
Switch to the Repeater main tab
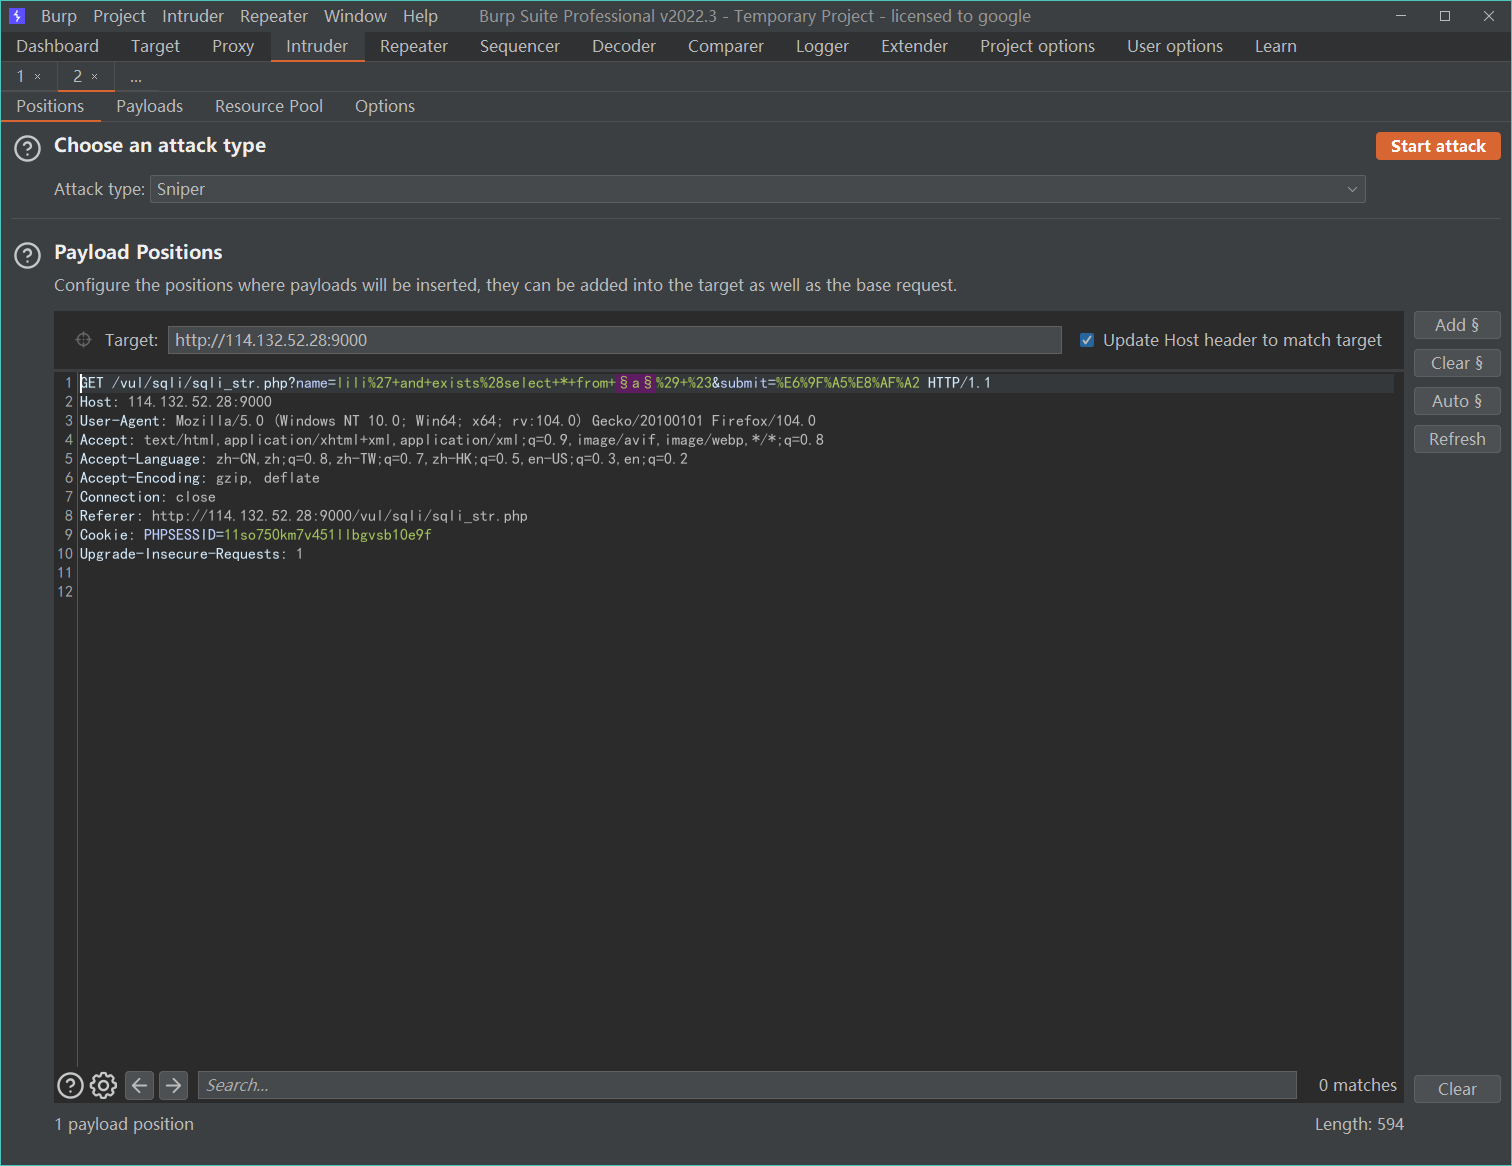414,46
